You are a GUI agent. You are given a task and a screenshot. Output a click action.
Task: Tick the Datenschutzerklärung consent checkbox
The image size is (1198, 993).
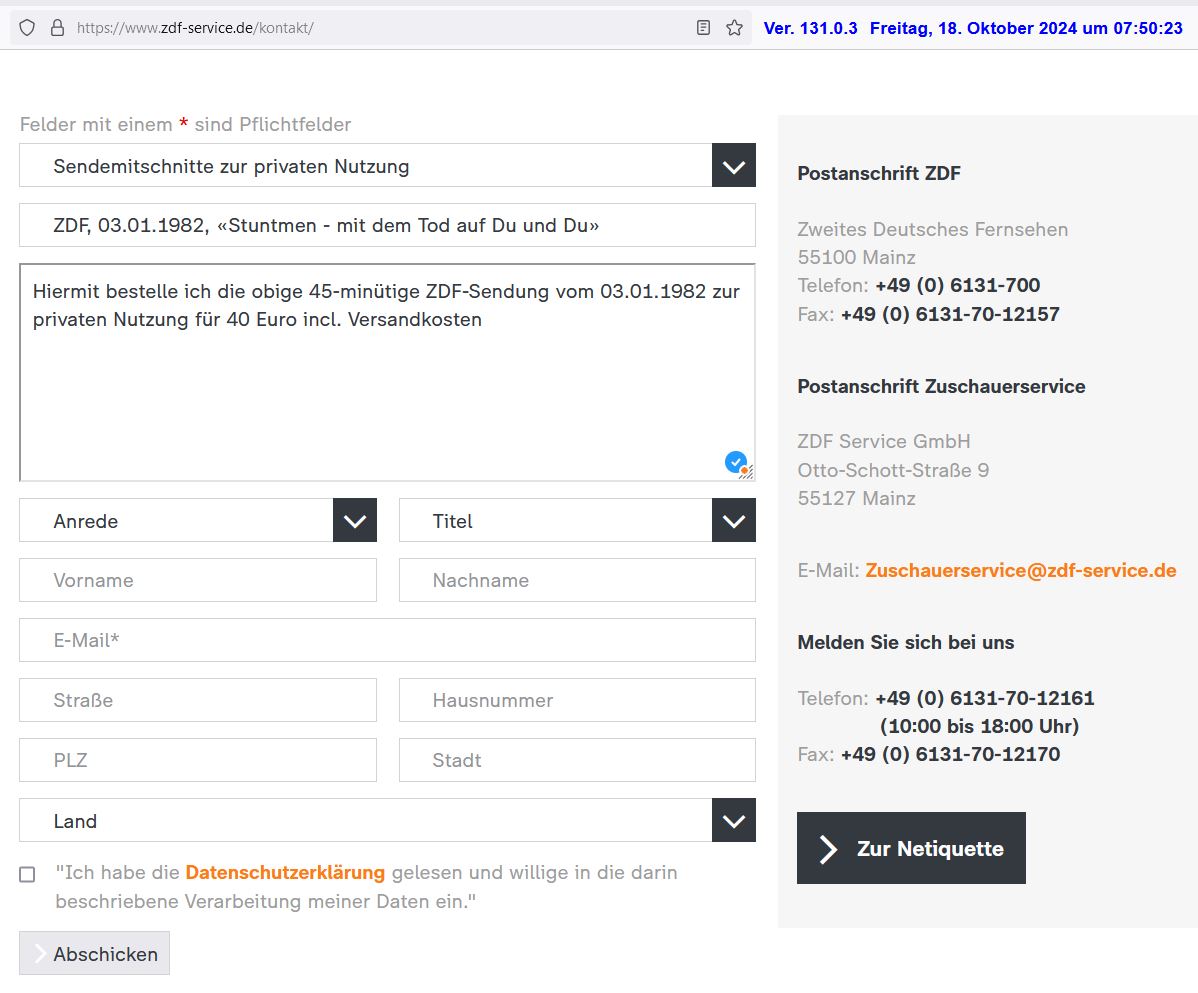(x=27, y=874)
